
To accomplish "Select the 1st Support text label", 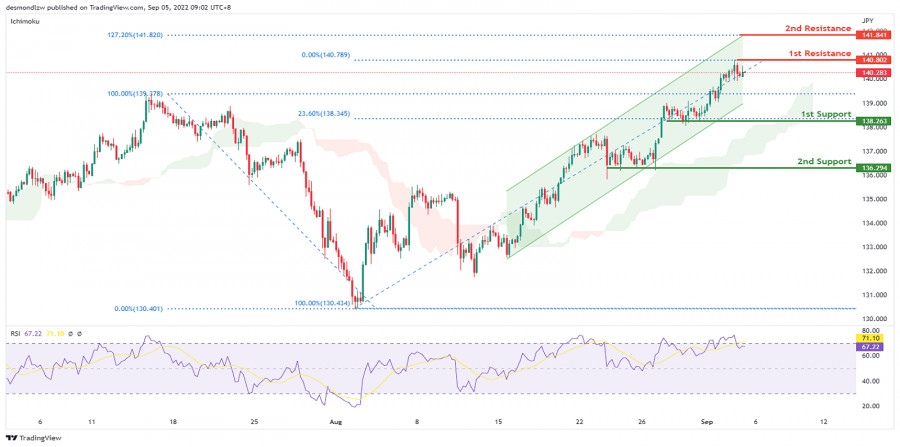I will click(x=825, y=114).
